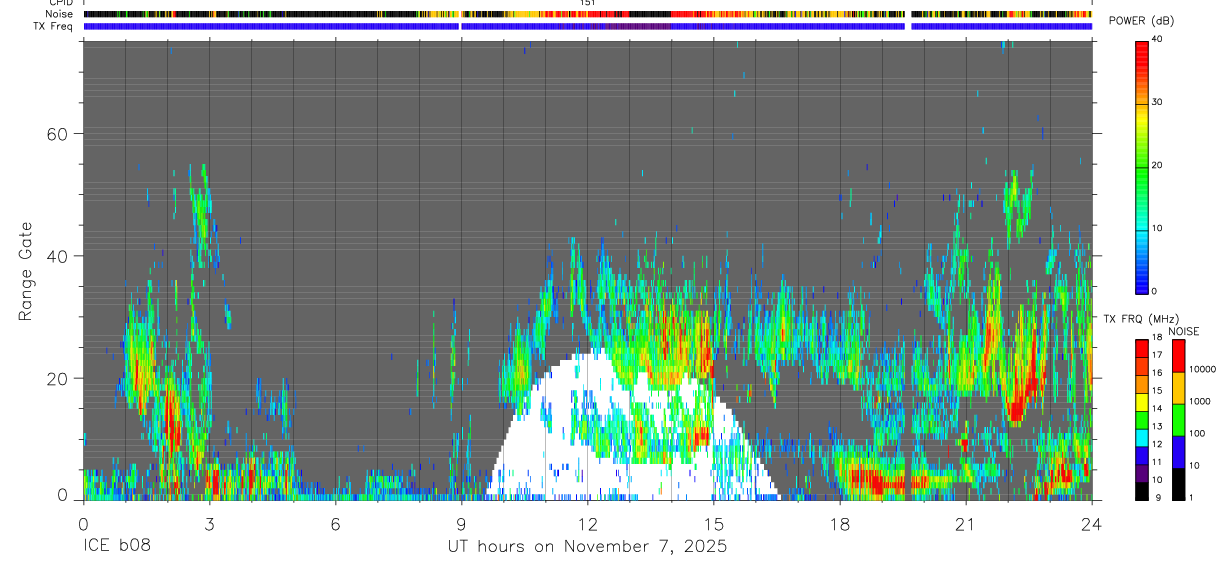Viewport: 1228px width, 567px height.
Task: Click the x-axis tick label '18' under the plot
Action: point(839,524)
